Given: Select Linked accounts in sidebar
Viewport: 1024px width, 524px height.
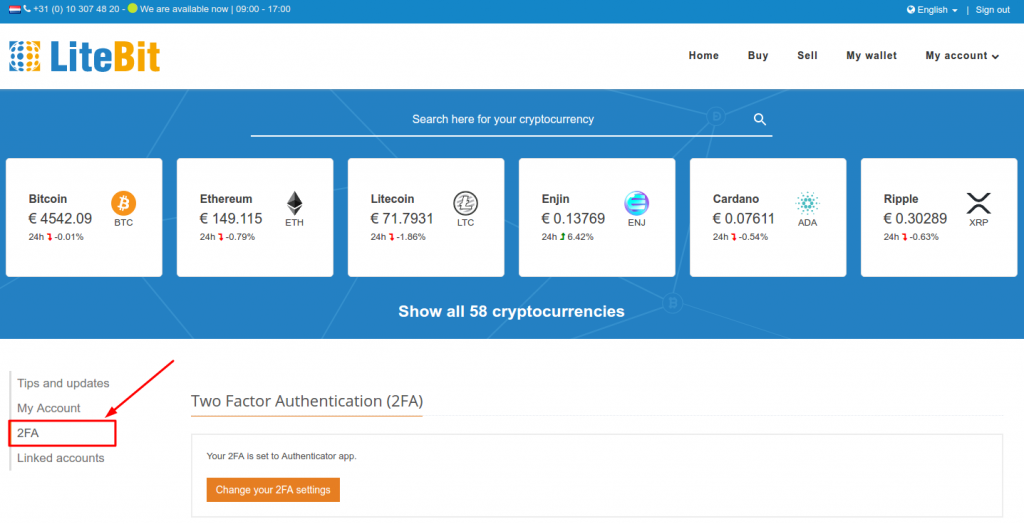Looking at the screenshot, I should (61, 458).
